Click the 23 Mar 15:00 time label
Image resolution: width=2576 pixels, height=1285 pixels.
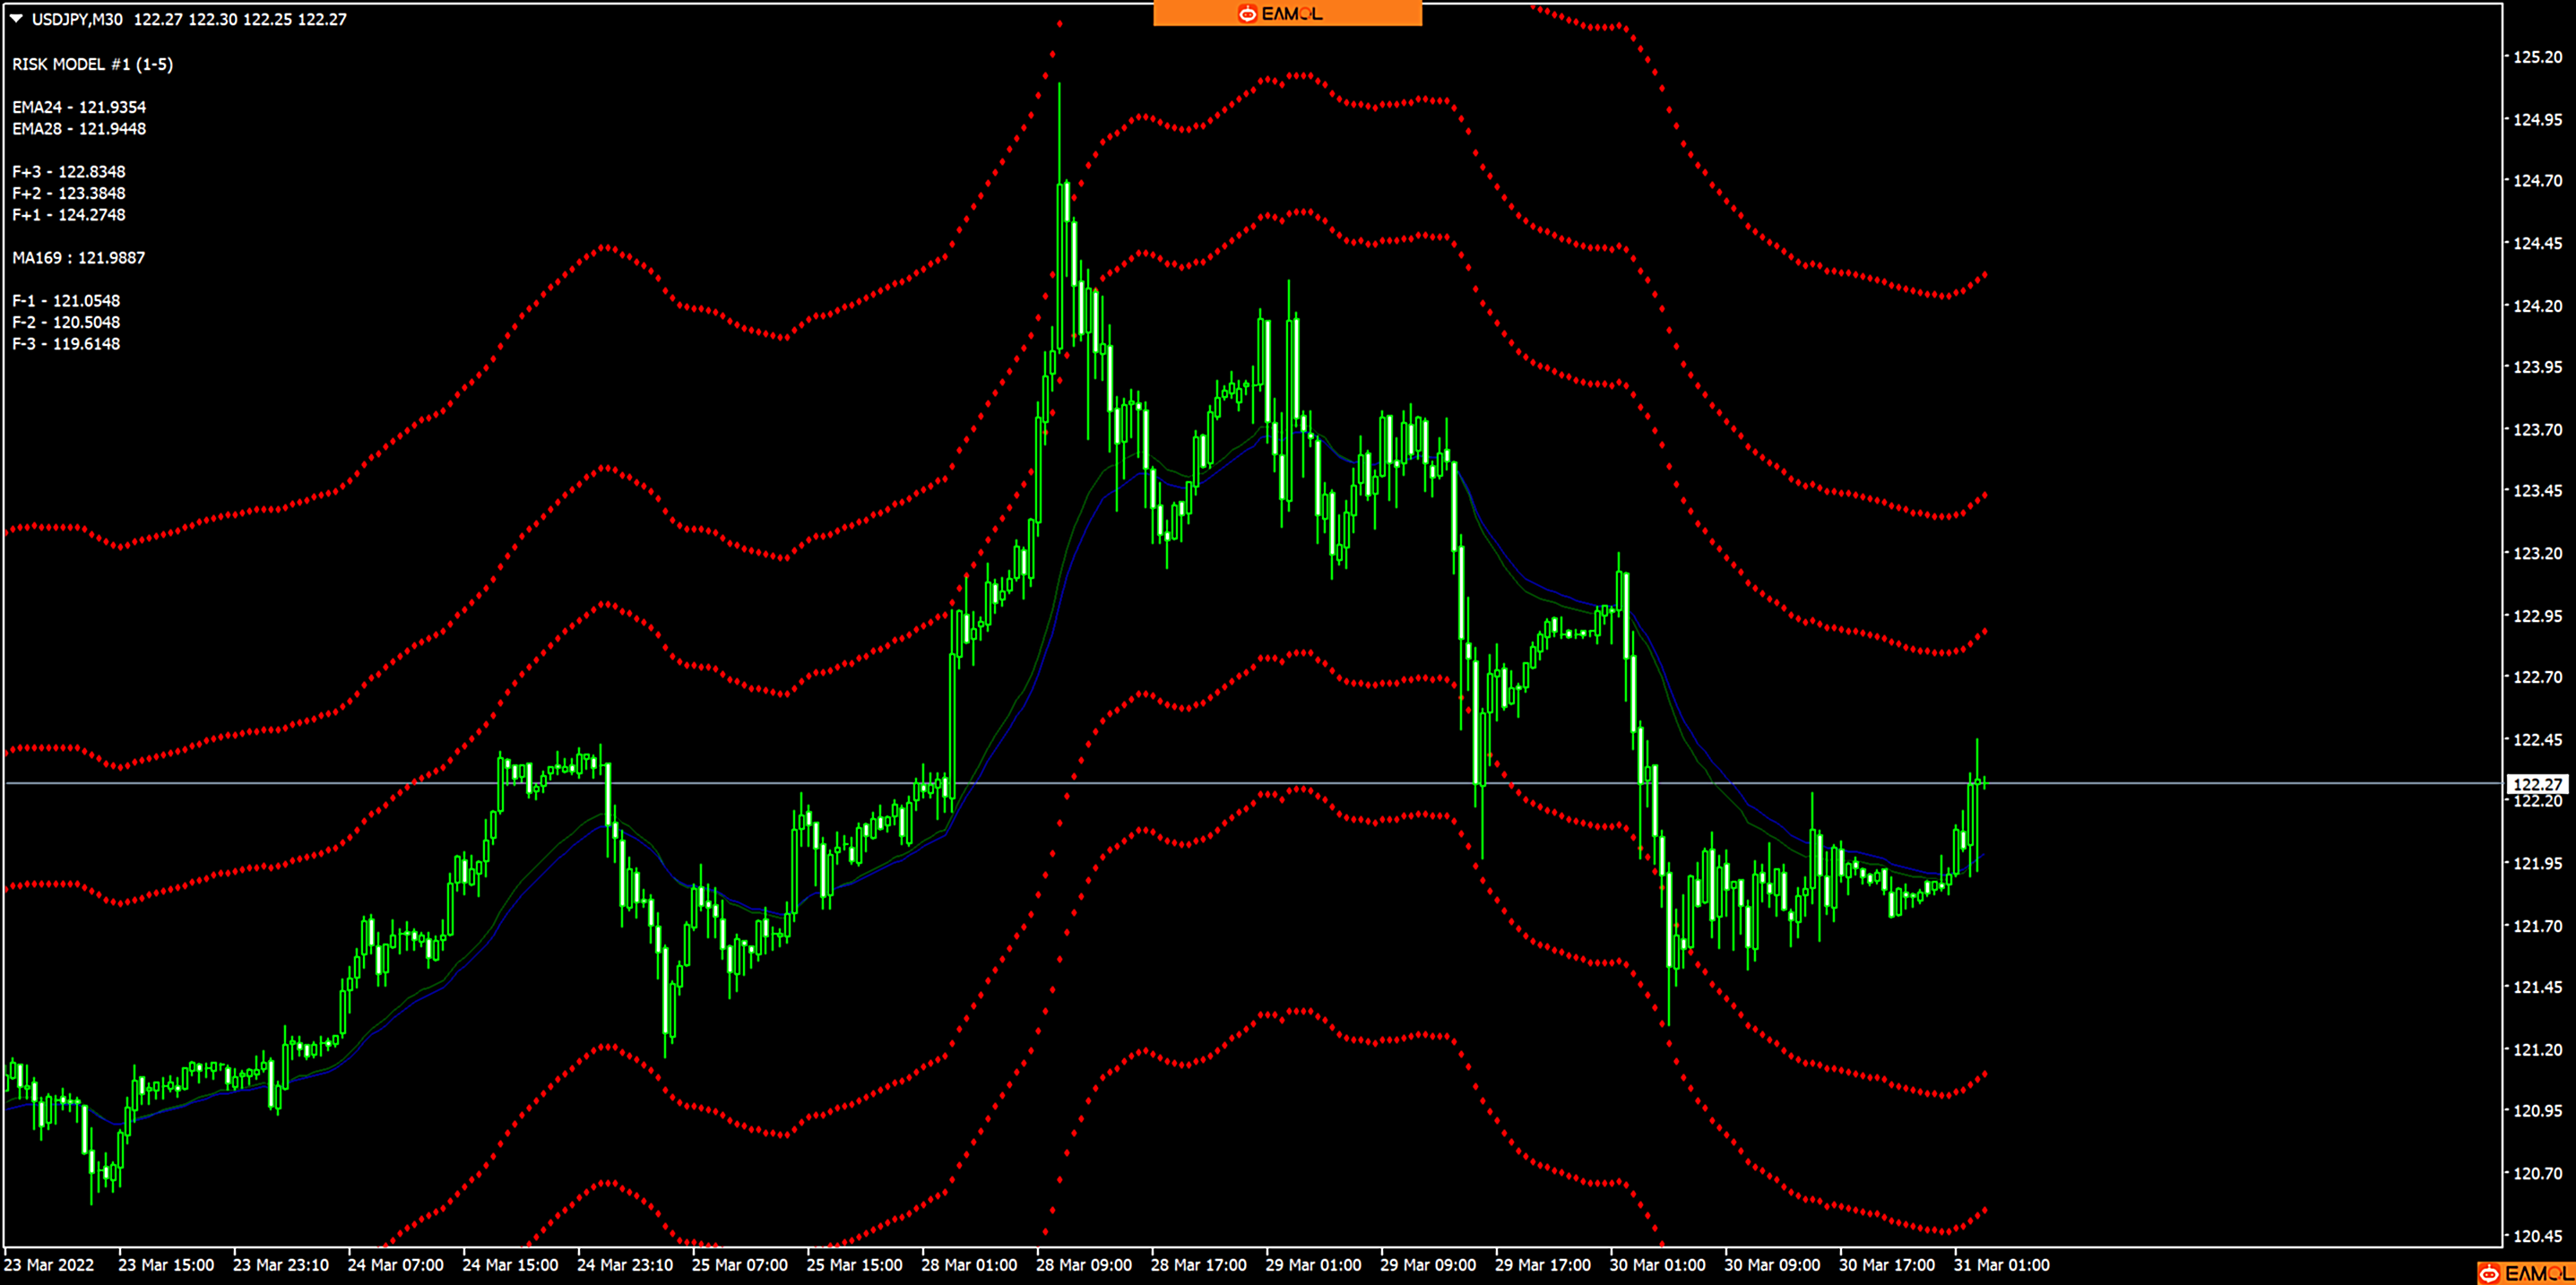[x=166, y=1265]
